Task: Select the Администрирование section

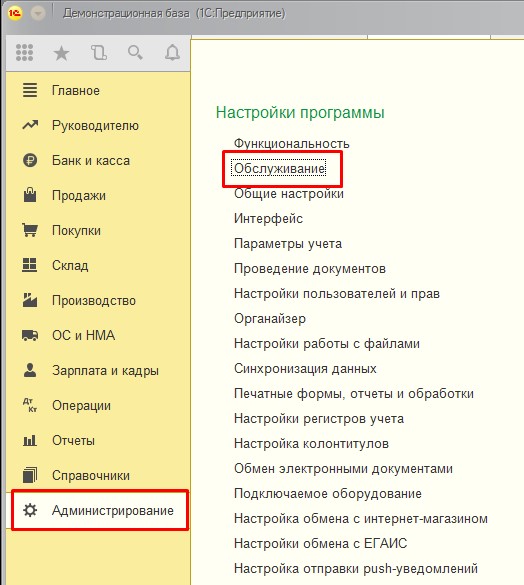Action: [x=113, y=511]
